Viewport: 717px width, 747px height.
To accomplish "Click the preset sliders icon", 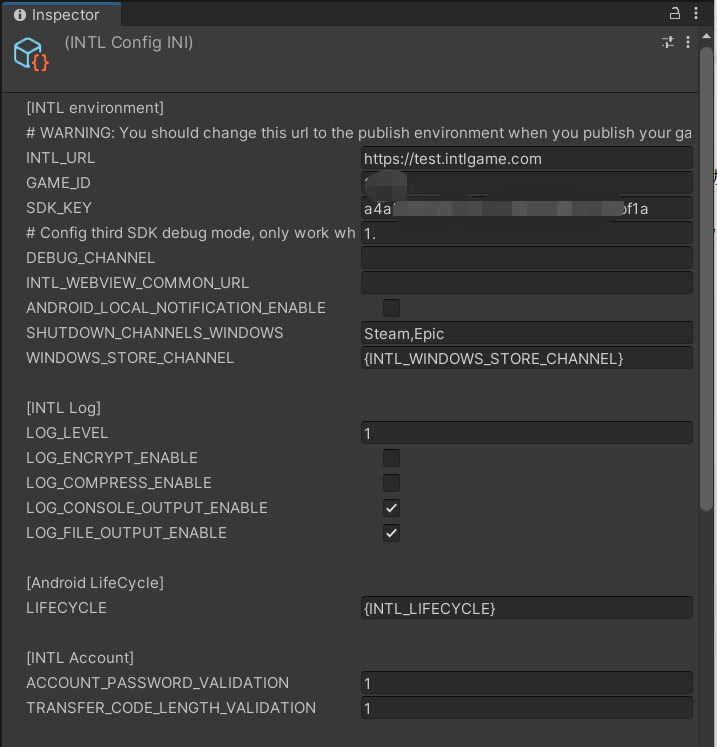I will (x=668, y=42).
